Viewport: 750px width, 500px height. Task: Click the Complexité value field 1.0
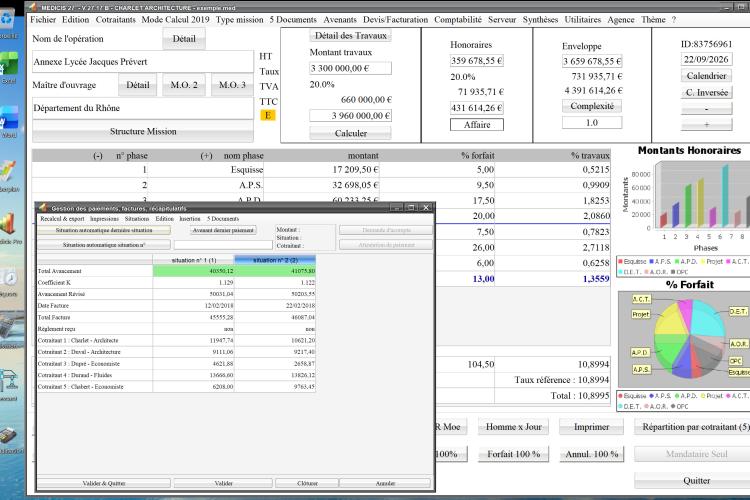(x=592, y=123)
